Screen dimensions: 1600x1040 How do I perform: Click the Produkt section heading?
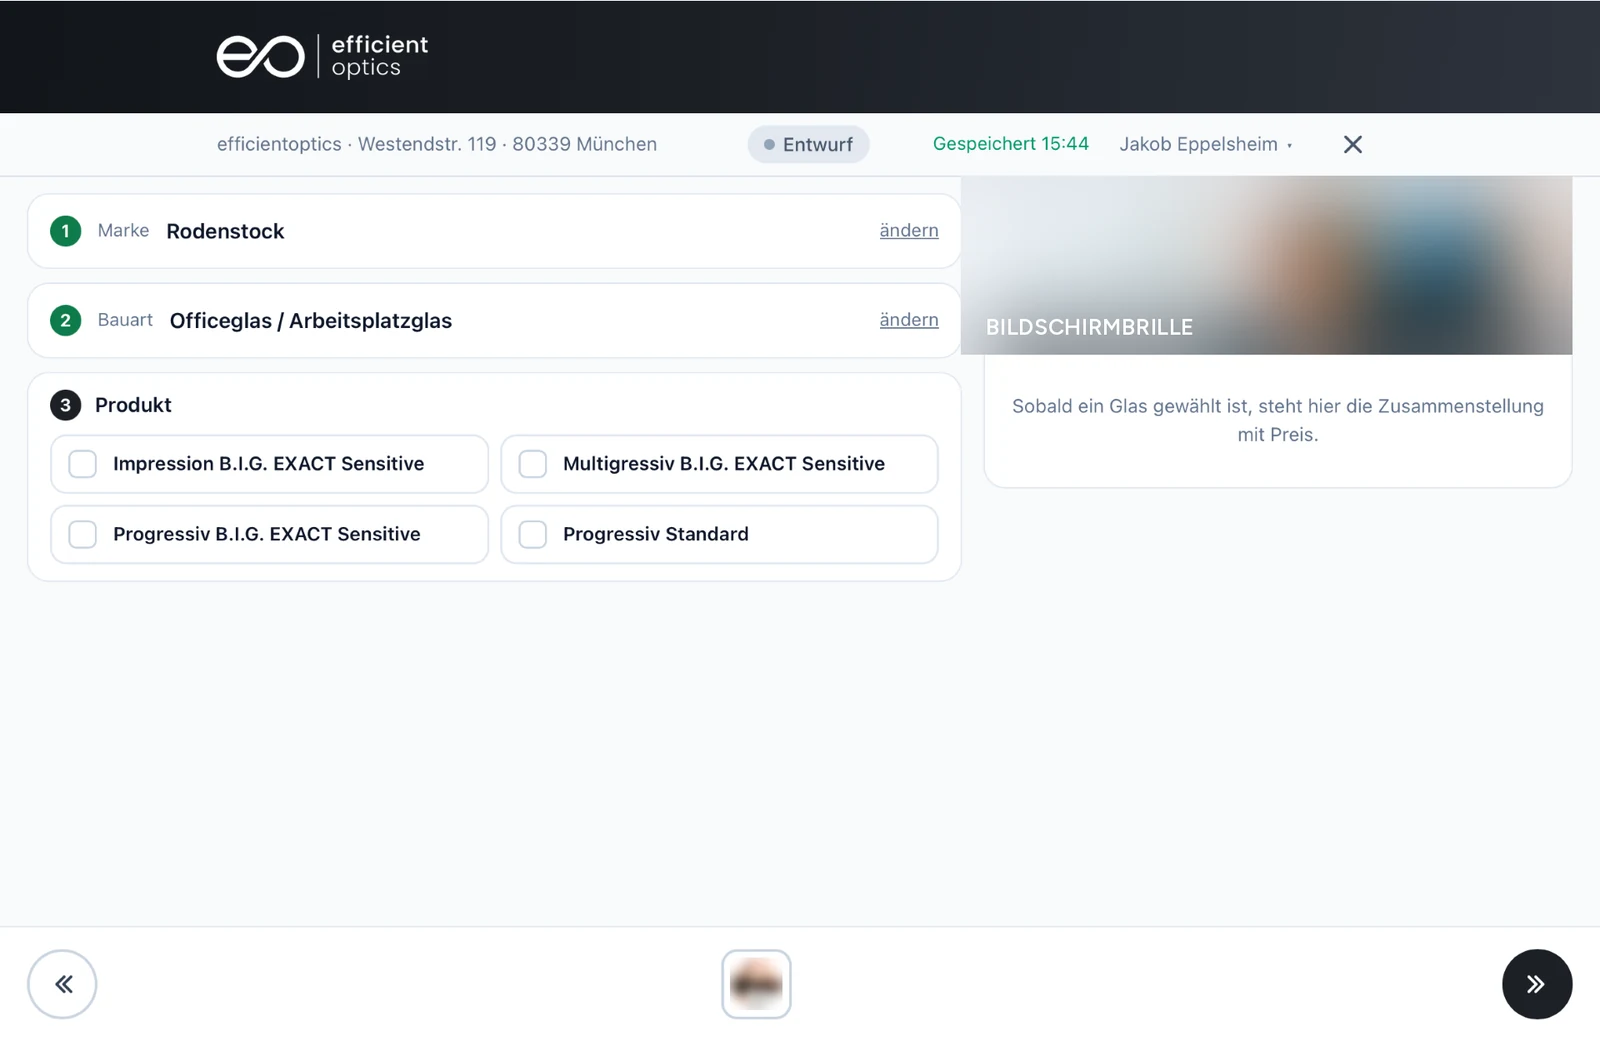133,405
